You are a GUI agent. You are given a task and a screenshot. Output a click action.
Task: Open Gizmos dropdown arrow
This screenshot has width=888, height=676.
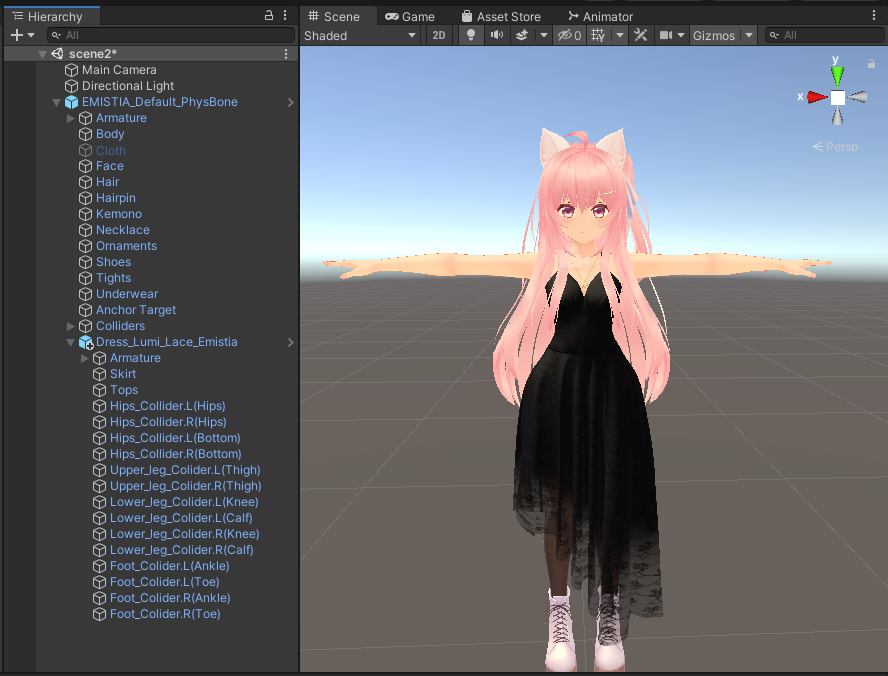point(749,35)
